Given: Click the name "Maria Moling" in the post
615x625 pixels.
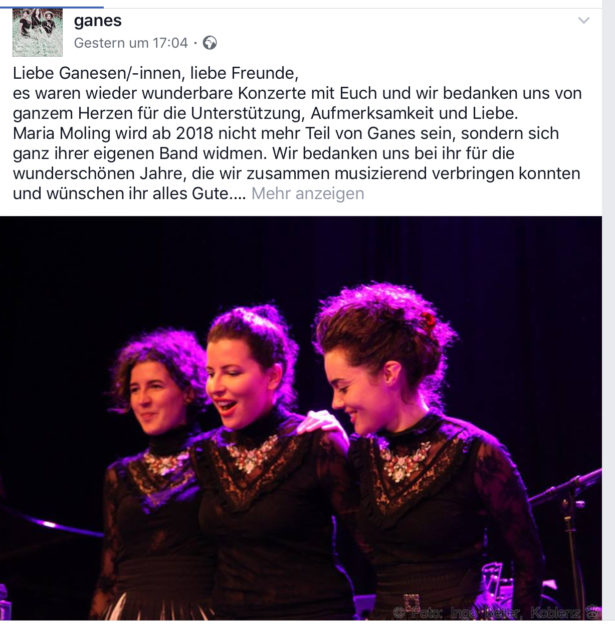Looking at the screenshot, I should coord(61,134).
